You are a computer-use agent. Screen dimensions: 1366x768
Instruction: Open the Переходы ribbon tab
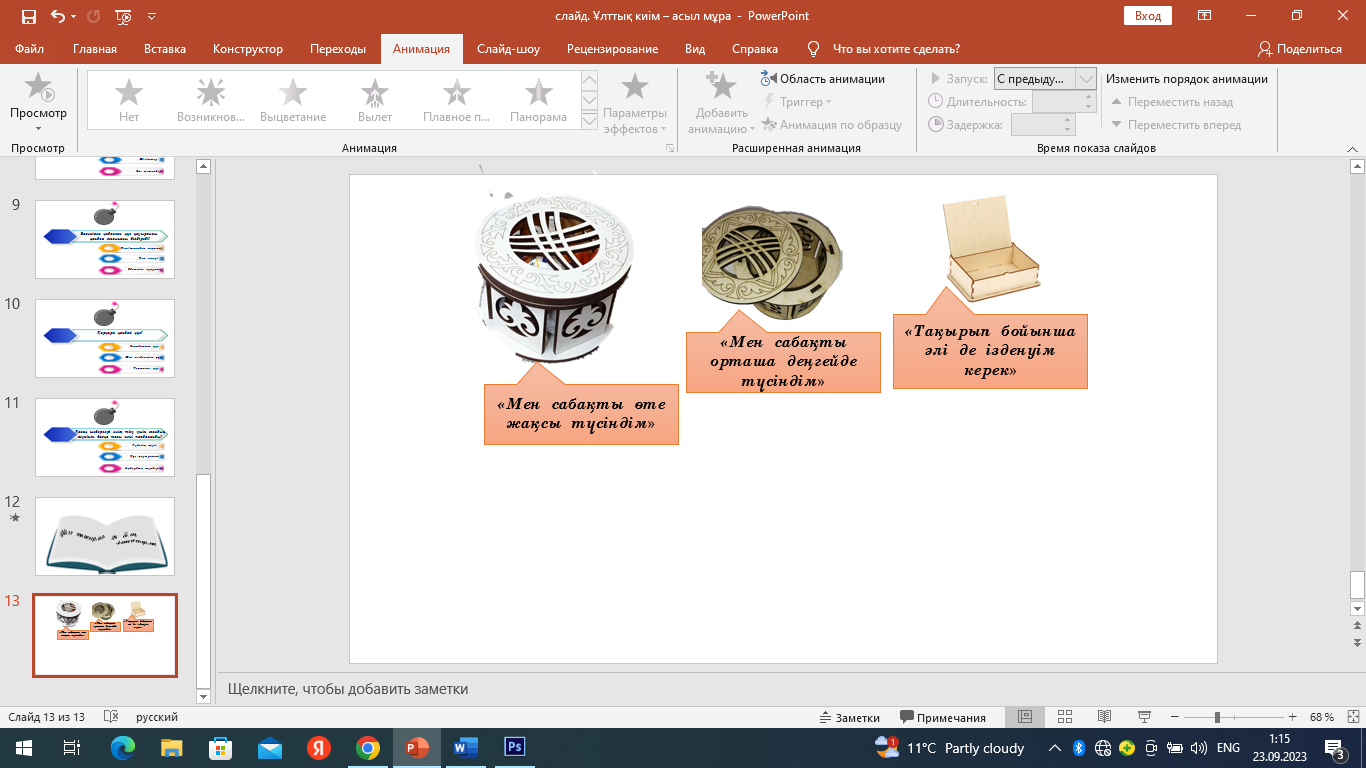point(337,49)
